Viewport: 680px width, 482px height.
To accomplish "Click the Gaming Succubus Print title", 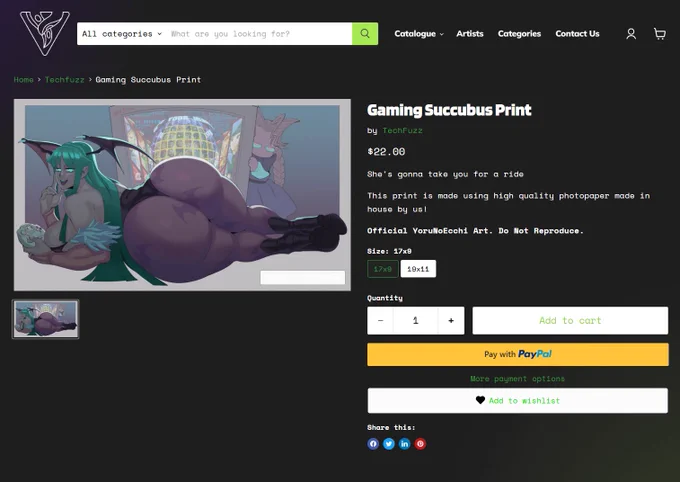I will pyautogui.click(x=449, y=110).
